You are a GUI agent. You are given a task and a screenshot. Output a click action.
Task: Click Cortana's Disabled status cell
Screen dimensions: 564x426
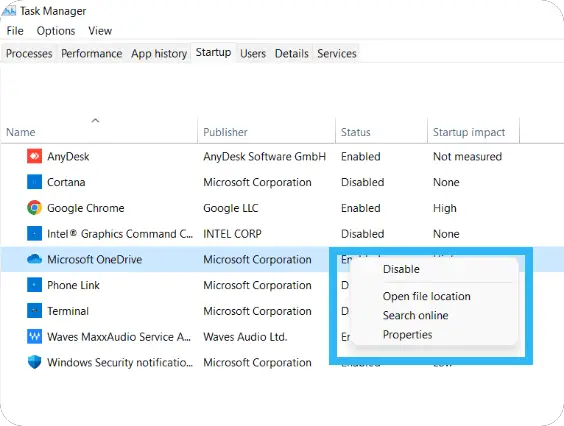pyautogui.click(x=363, y=182)
